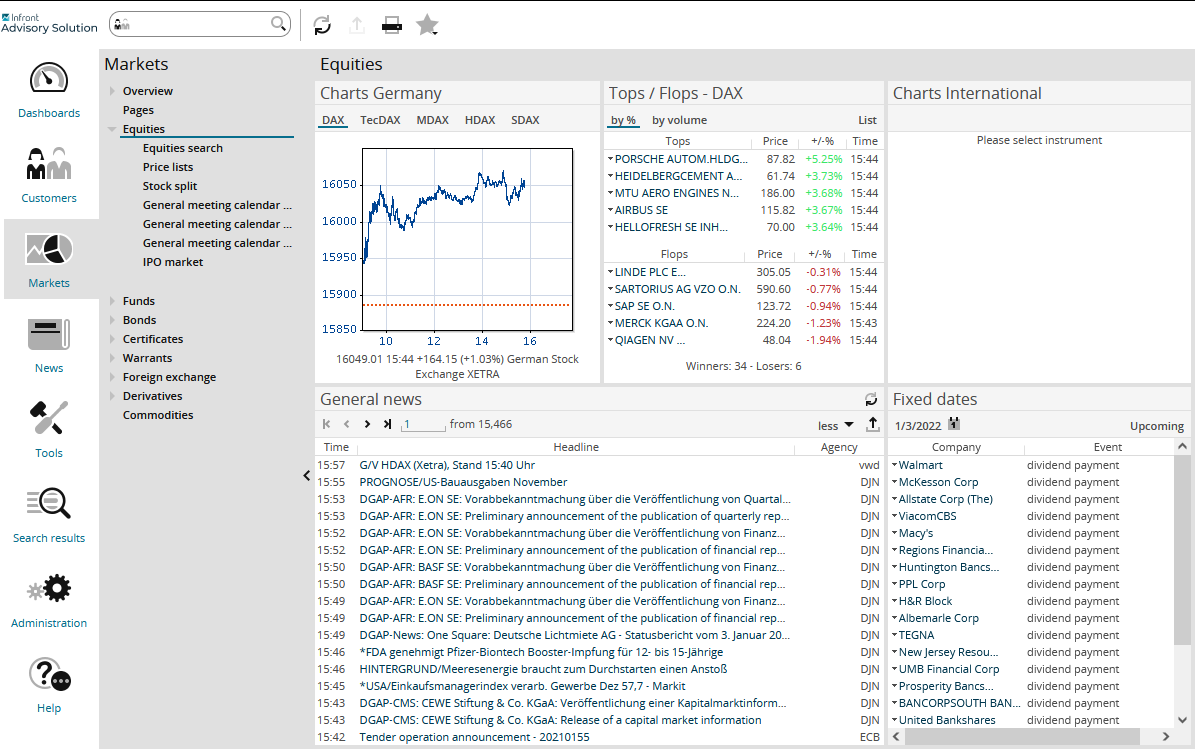Click the favorites star icon
Image resolution: width=1195 pixels, height=749 pixels.
[427, 25]
